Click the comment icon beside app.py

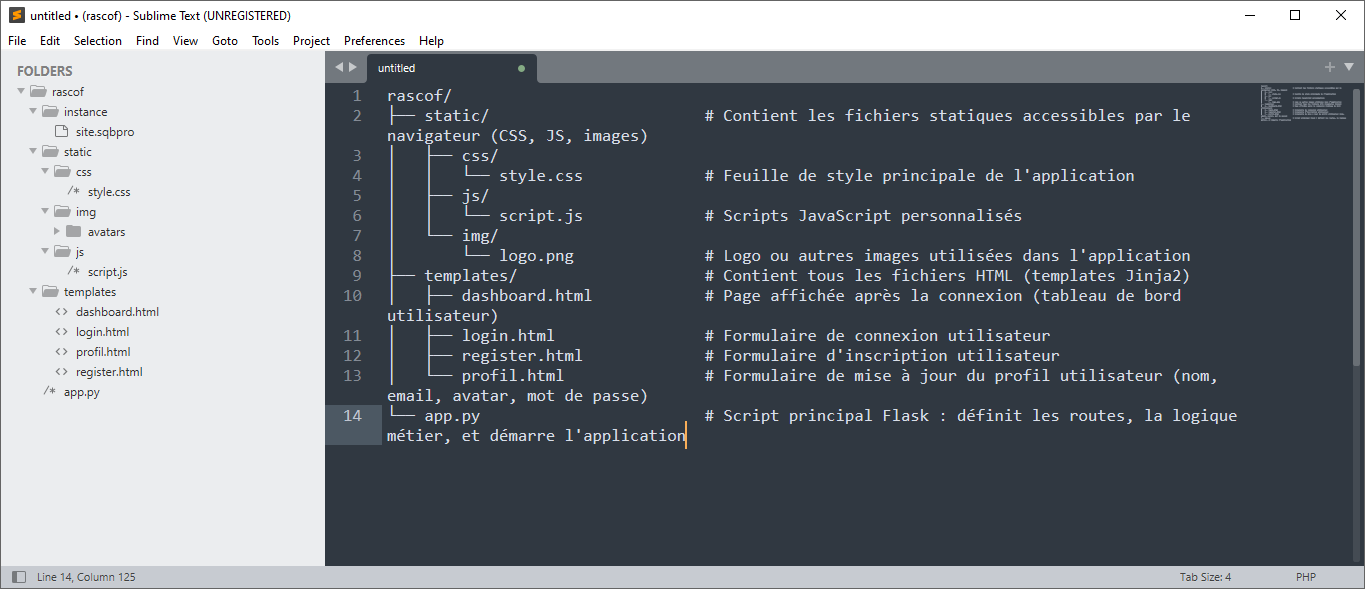[x=49, y=392]
